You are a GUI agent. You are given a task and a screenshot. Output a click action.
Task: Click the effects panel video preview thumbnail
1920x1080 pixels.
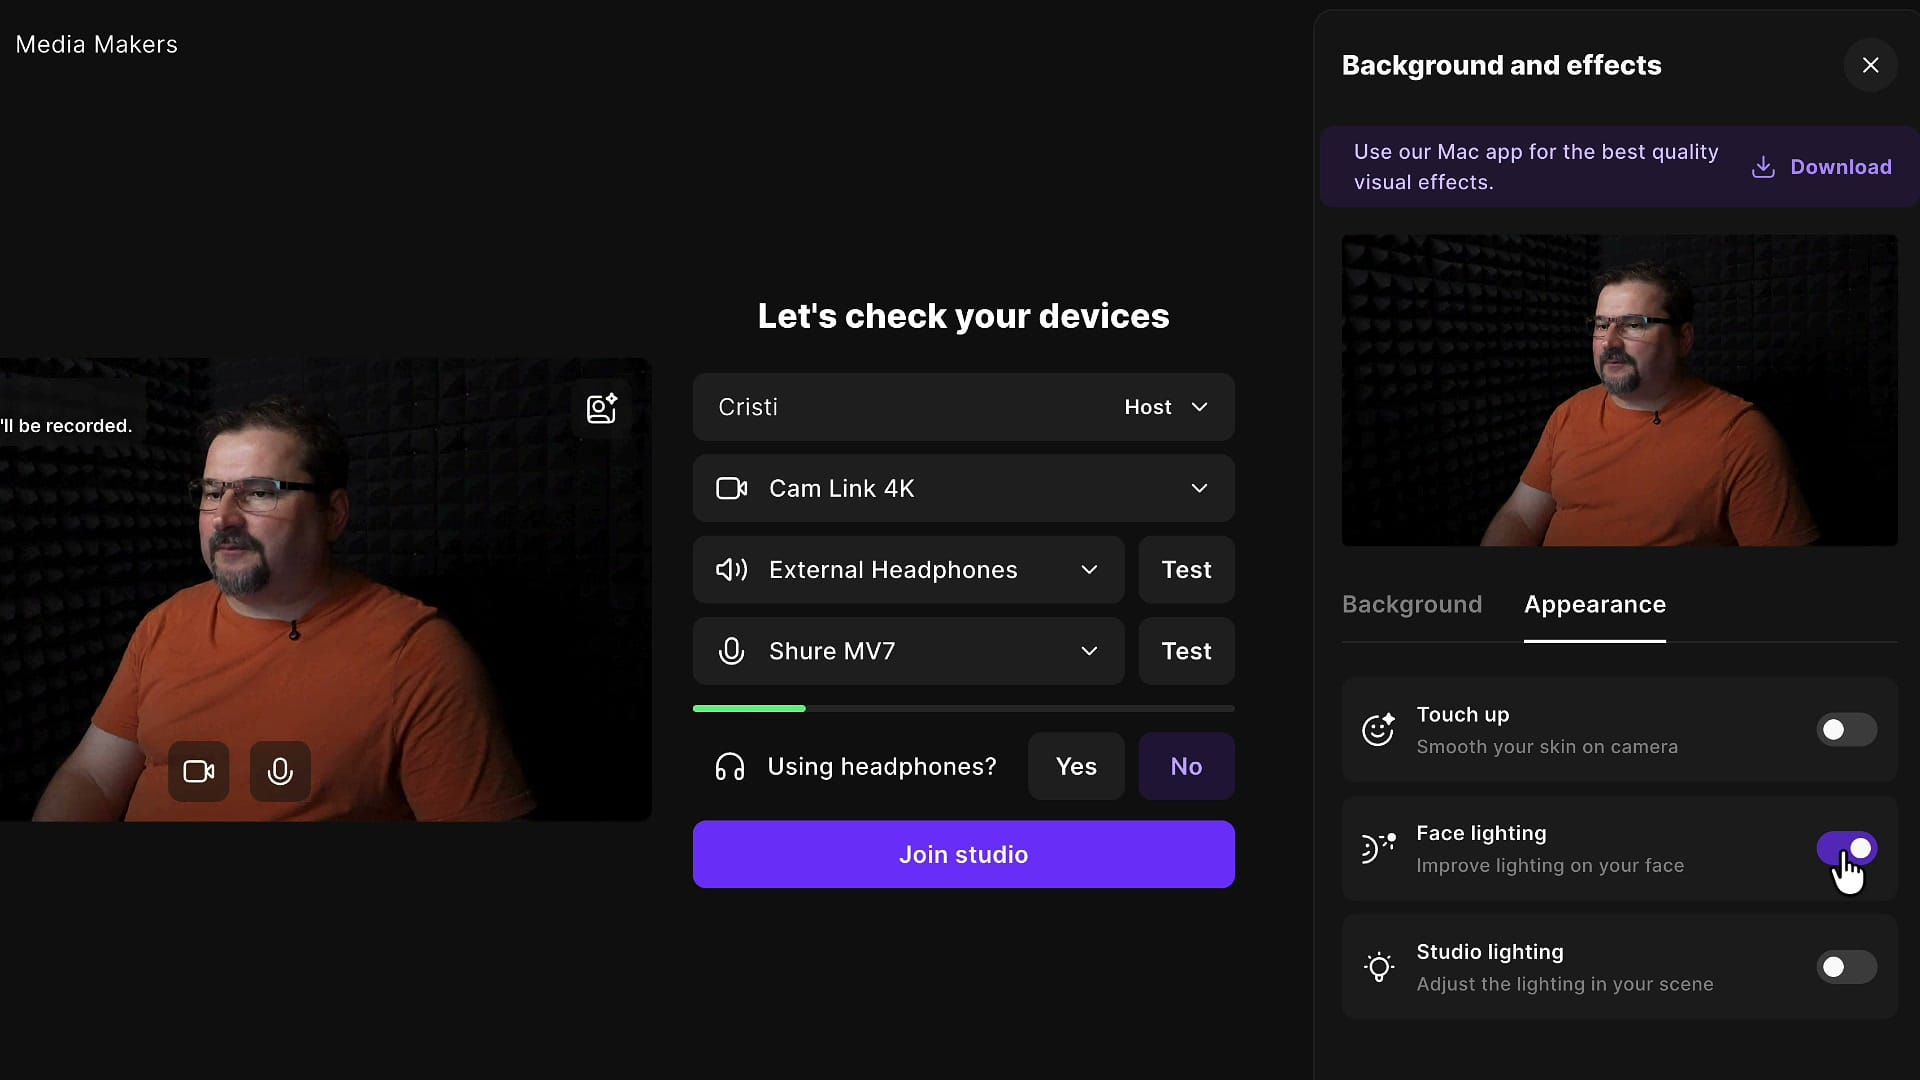[1619, 390]
